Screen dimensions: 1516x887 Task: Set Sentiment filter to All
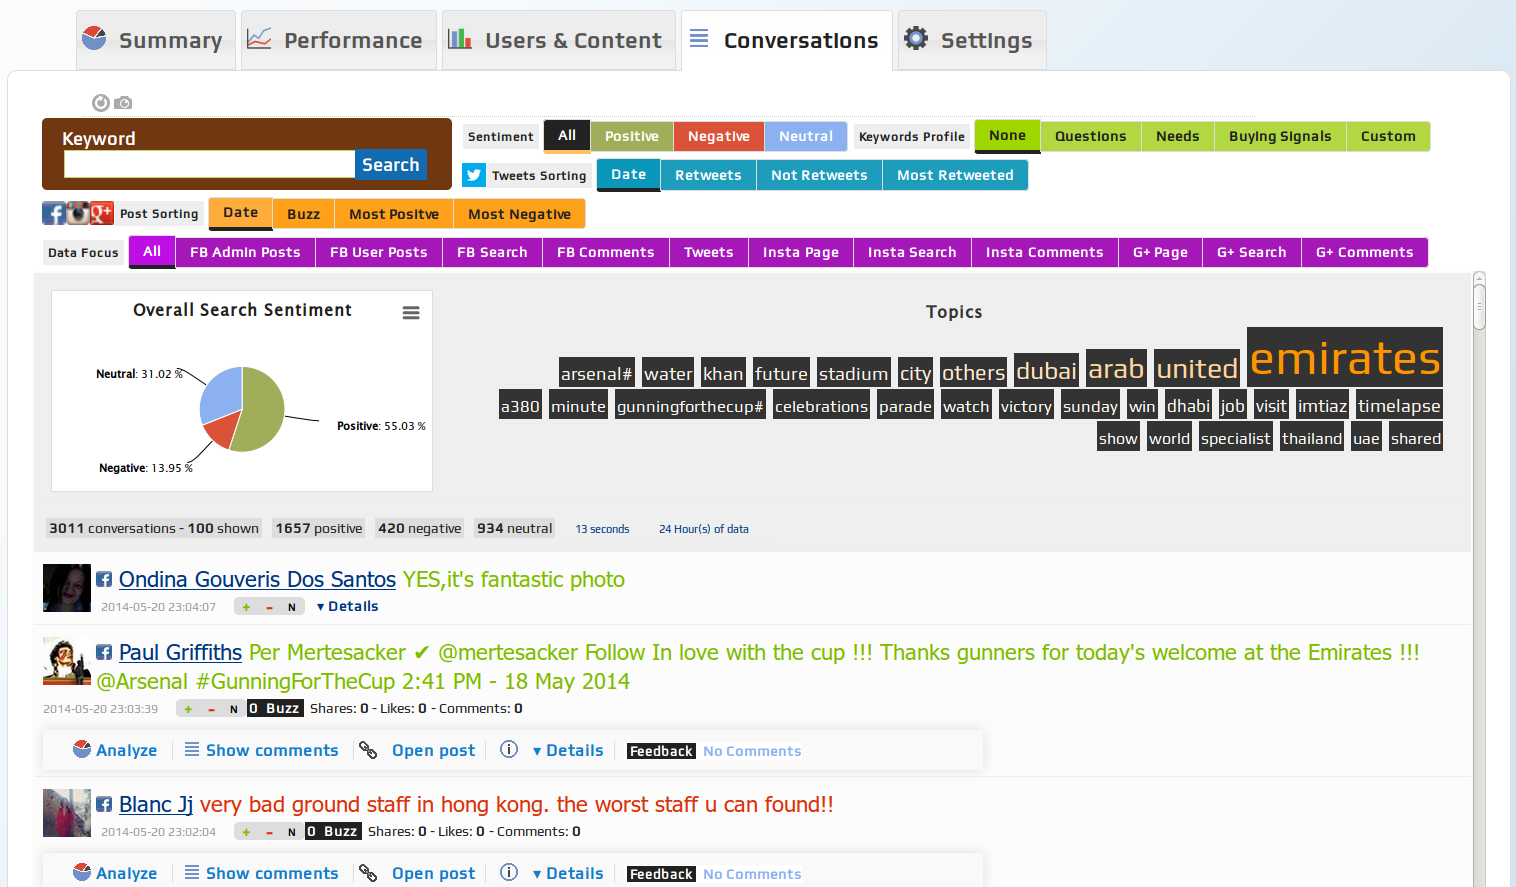[567, 135]
